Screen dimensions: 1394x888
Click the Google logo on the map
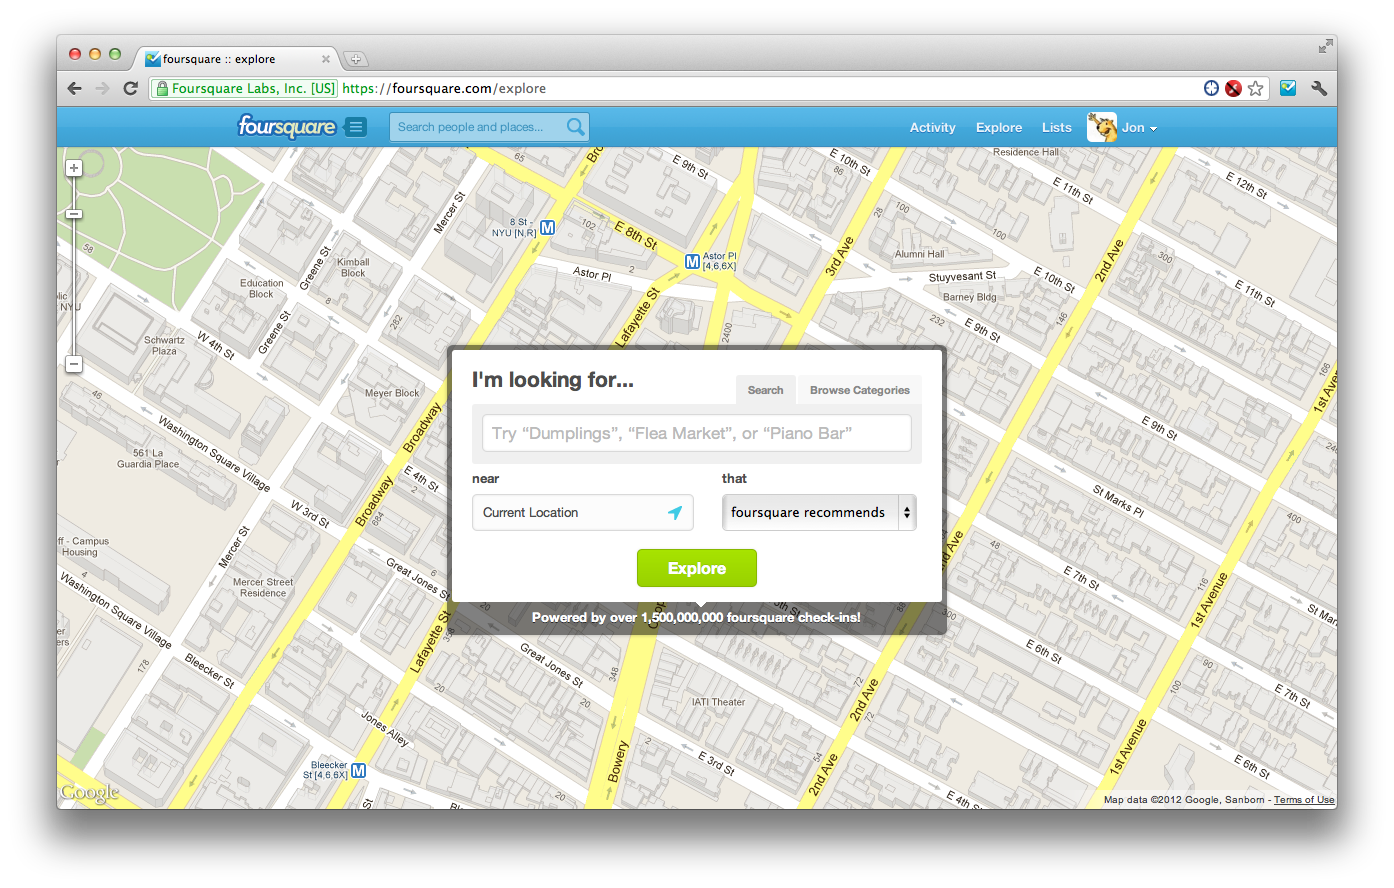pyautogui.click(x=90, y=793)
